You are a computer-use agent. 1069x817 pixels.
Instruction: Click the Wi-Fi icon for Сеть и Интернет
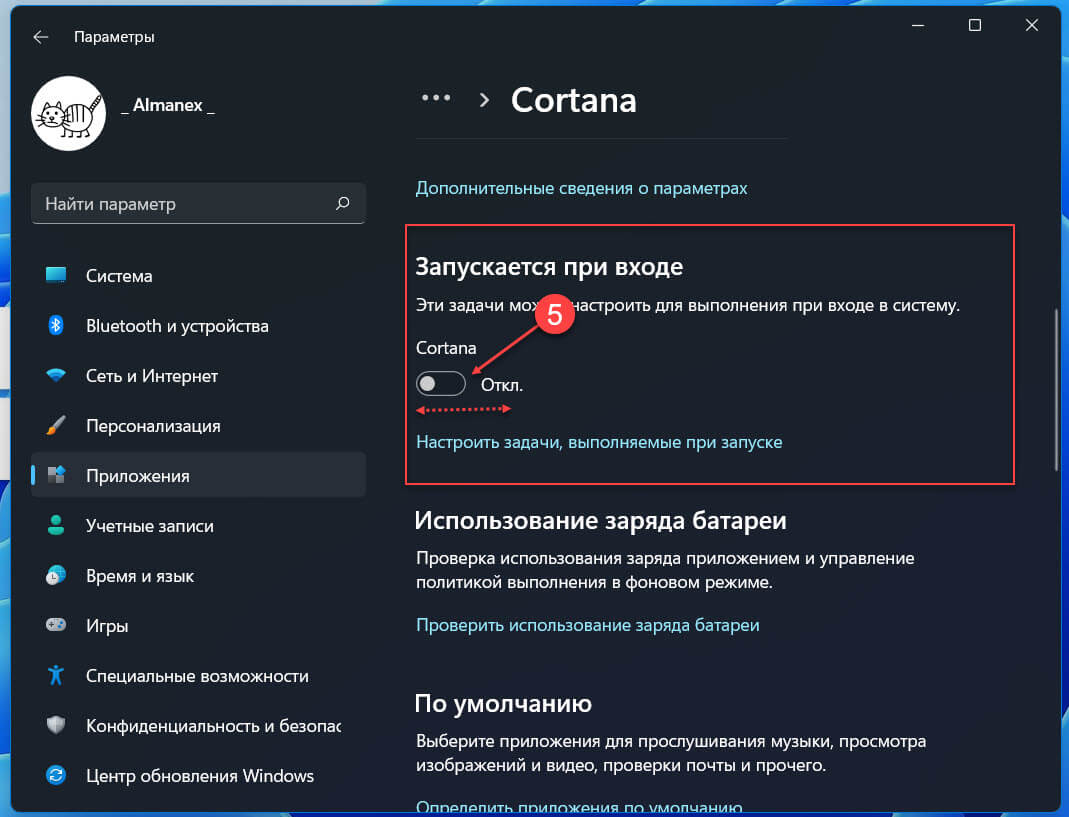pyautogui.click(x=56, y=375)
